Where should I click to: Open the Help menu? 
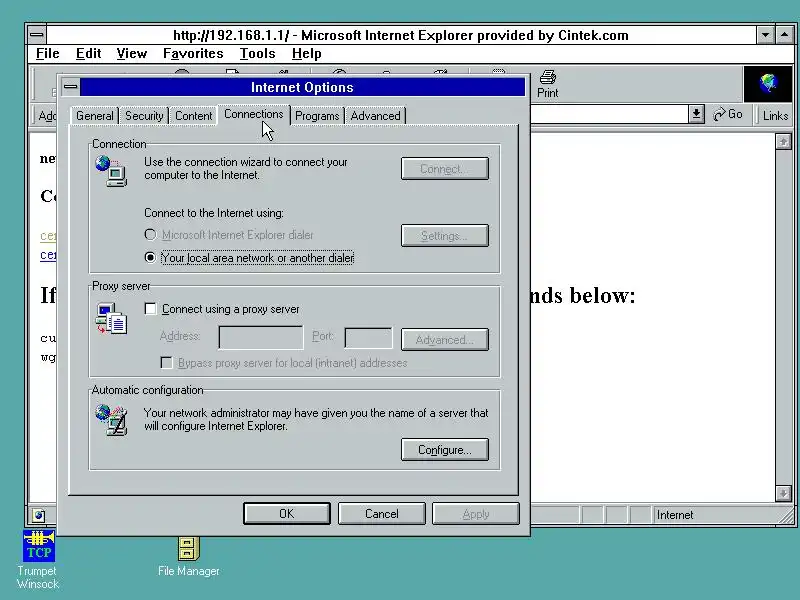[307, 54]
